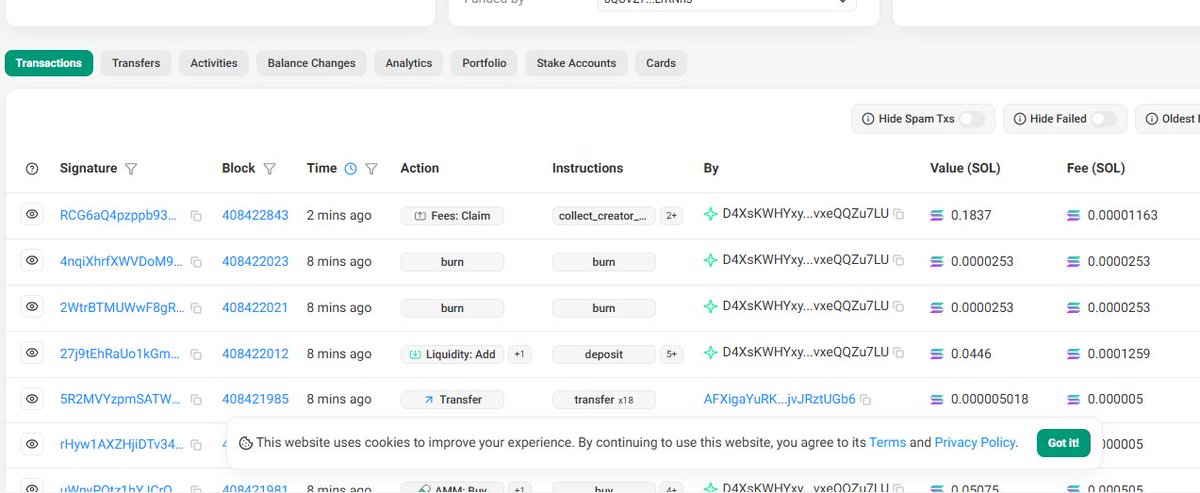
Task: Expand 5+ instructions for deposit row
Action: tap(671, 353)
